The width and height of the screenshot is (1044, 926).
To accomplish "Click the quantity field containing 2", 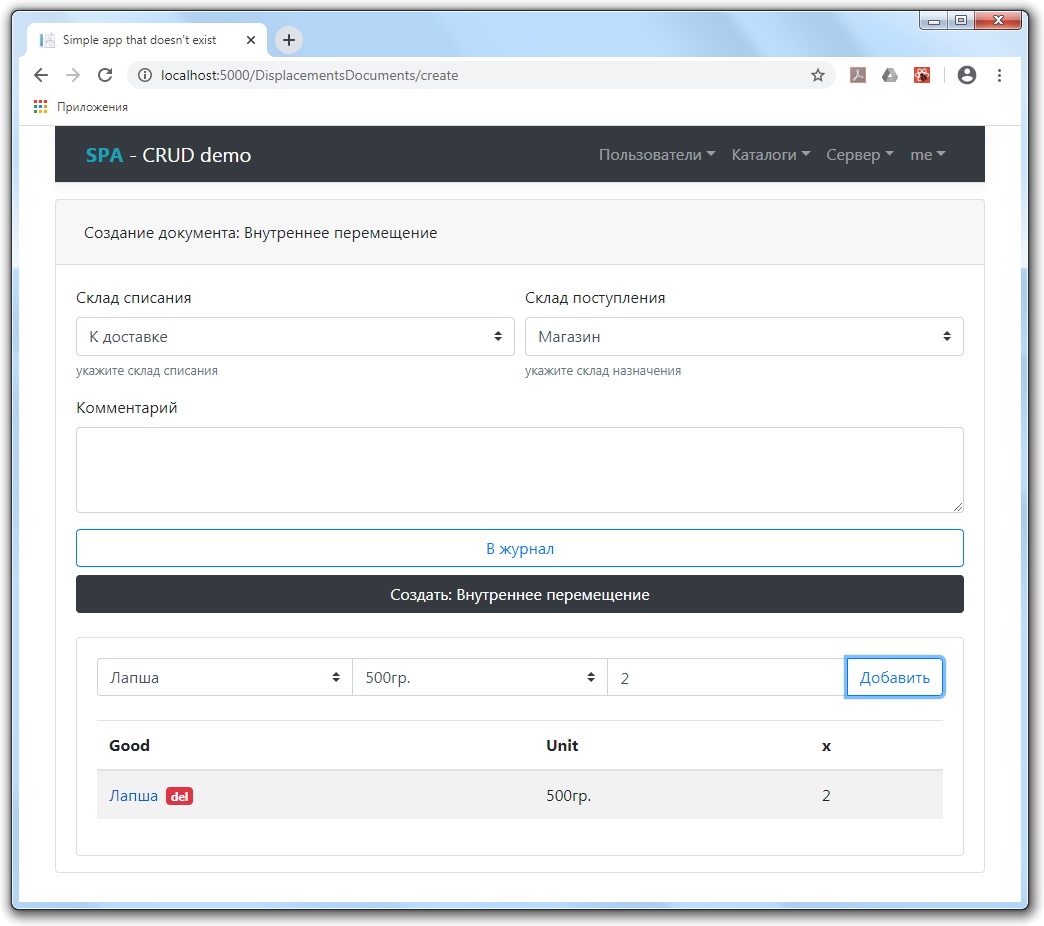I will pos(726,677).
